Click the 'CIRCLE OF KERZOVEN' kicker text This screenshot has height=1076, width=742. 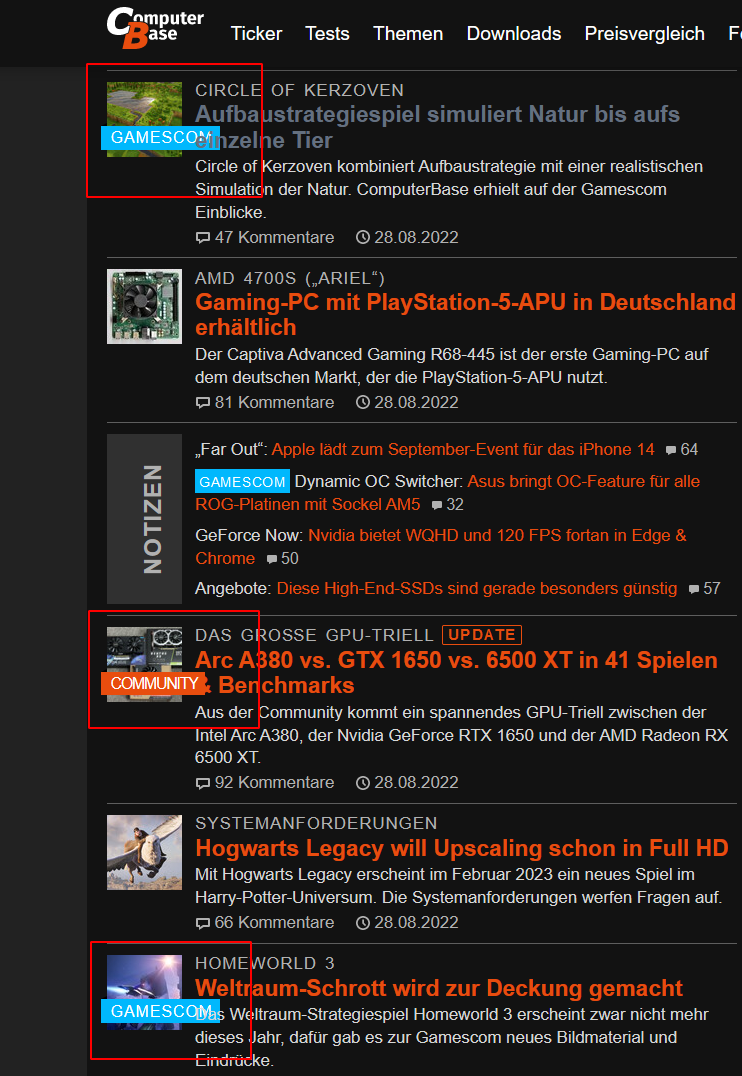(299, 91)
